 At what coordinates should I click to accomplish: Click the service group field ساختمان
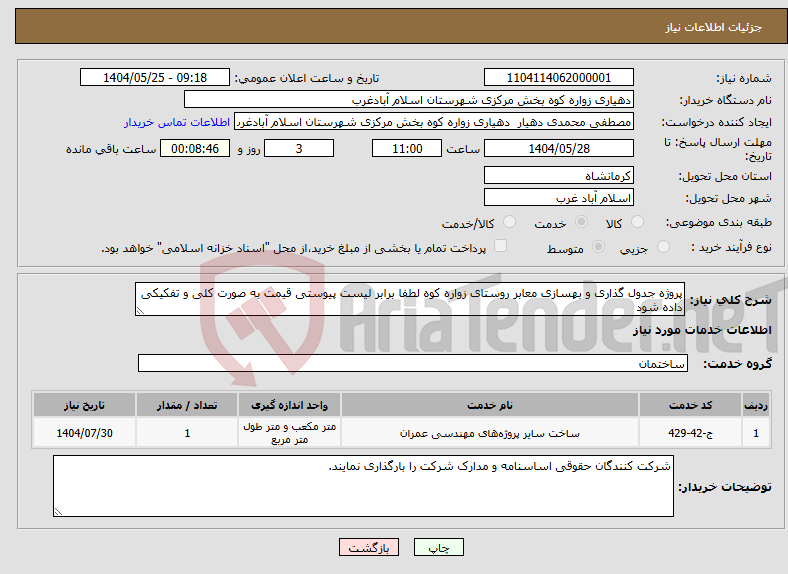[x=413, y=363]
